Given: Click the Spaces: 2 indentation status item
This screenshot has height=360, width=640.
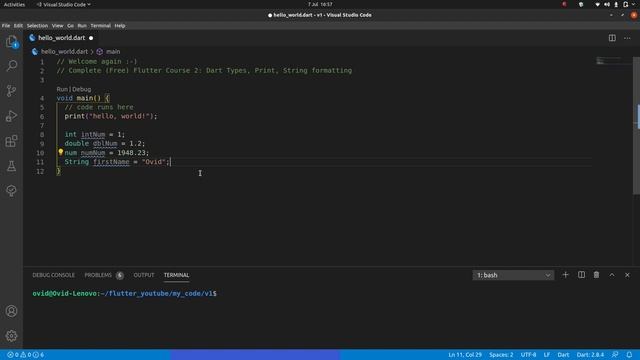Looking at the screenshot, I should 501,355.
